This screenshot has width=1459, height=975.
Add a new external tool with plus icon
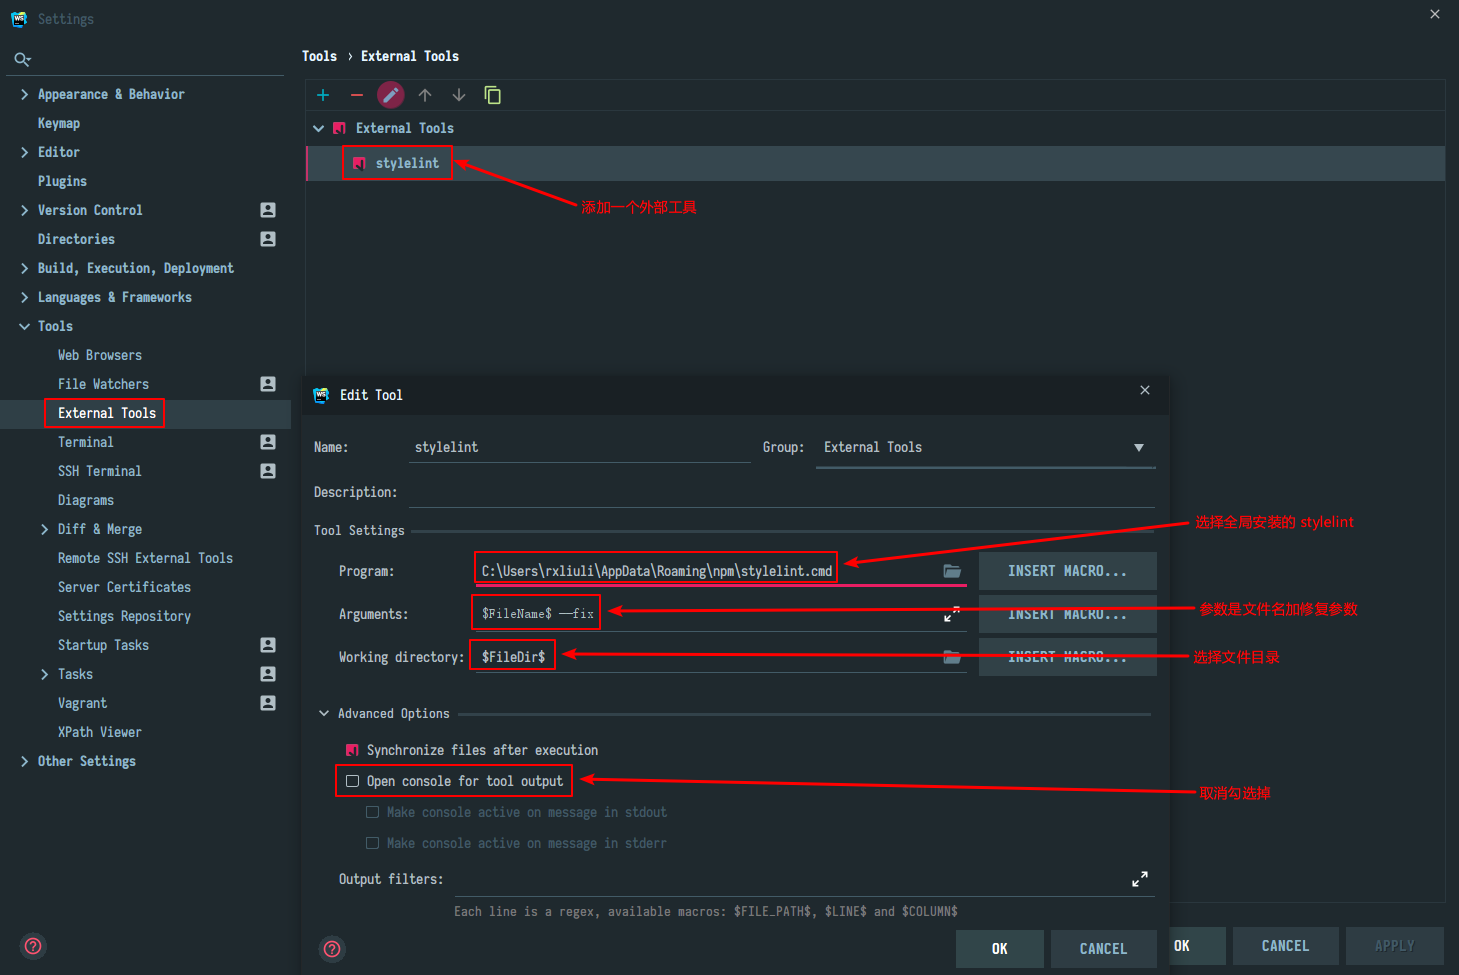click(x=323, y=95)
